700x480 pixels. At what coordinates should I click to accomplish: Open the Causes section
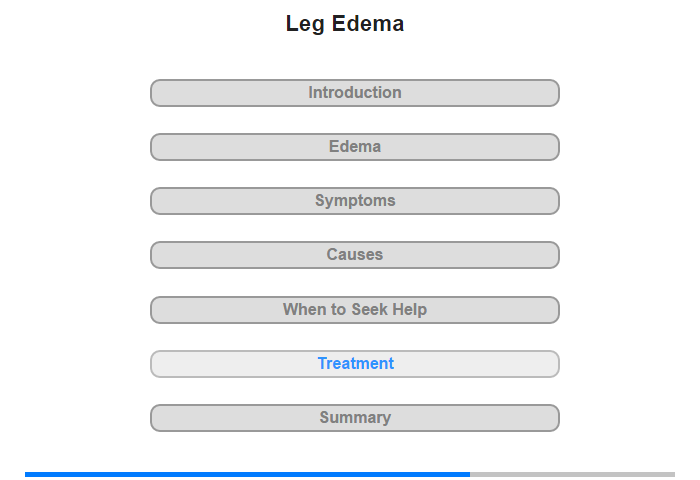pyautogui.click(x=354, y=255)
